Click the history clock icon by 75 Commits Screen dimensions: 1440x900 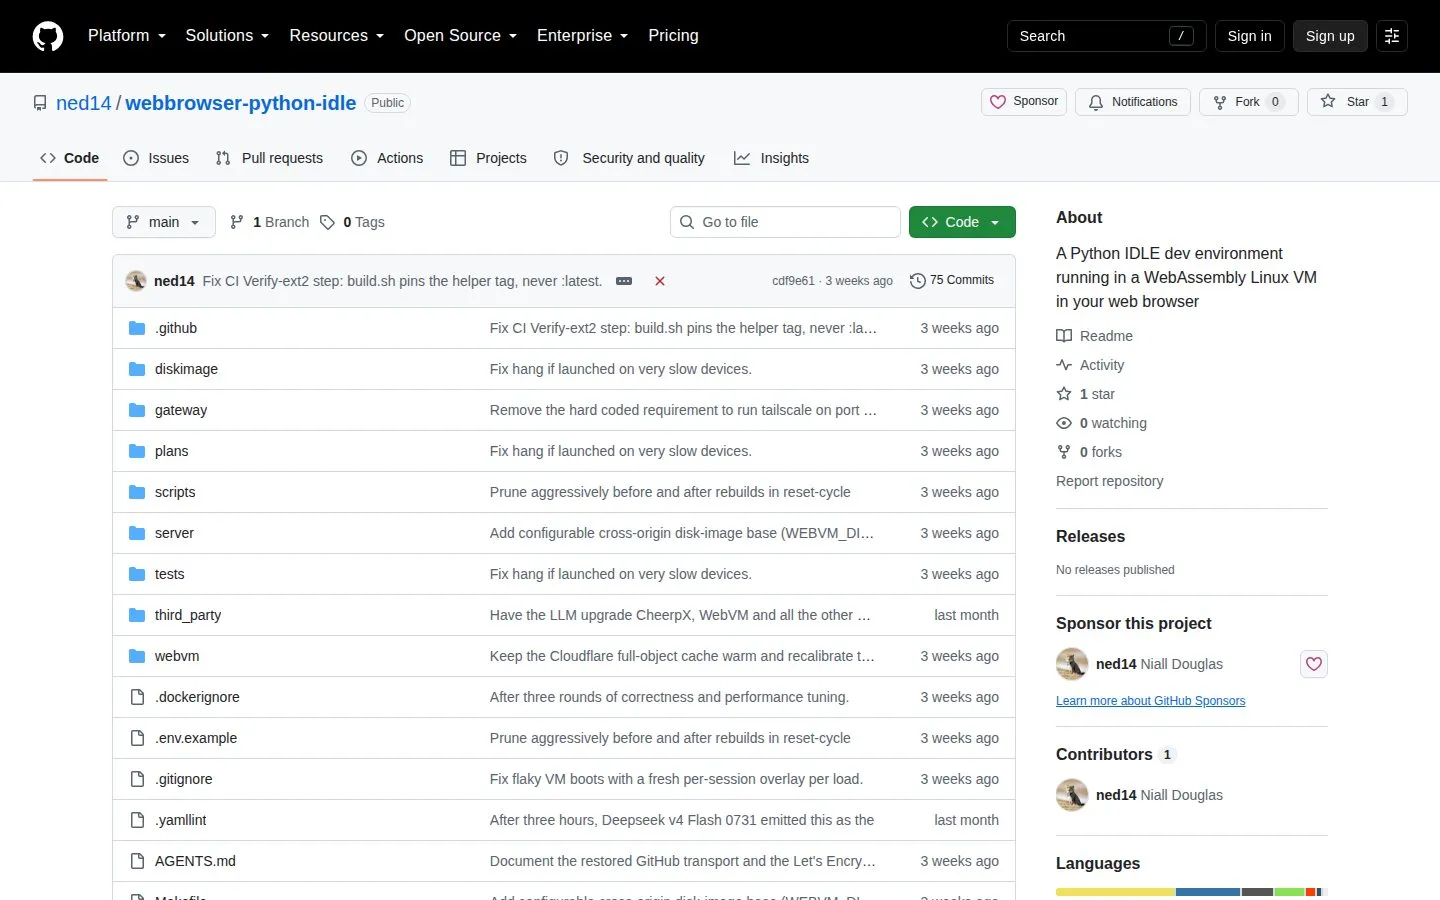pyautogui.click(x=917, y=281)
